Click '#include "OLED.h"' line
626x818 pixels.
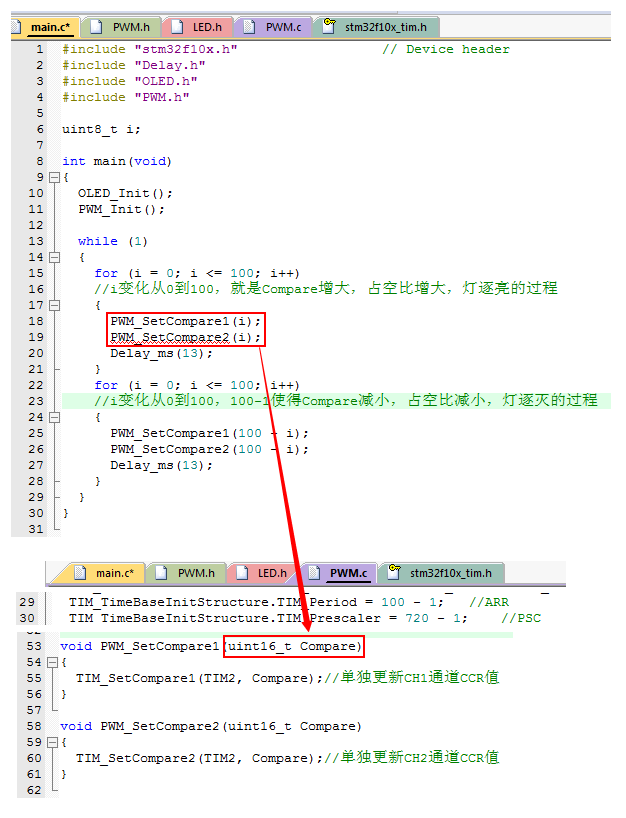pyautogui.click(x=129, y=81)
